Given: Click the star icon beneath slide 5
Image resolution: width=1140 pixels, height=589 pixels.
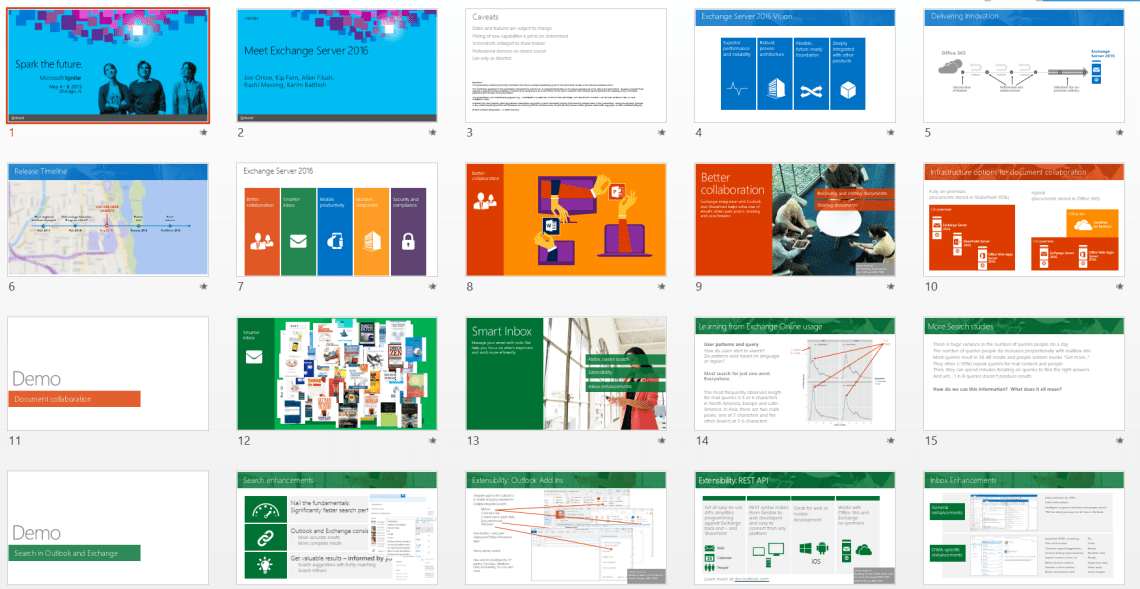Looking at the screenshot, I should (x=1120, y=132).
